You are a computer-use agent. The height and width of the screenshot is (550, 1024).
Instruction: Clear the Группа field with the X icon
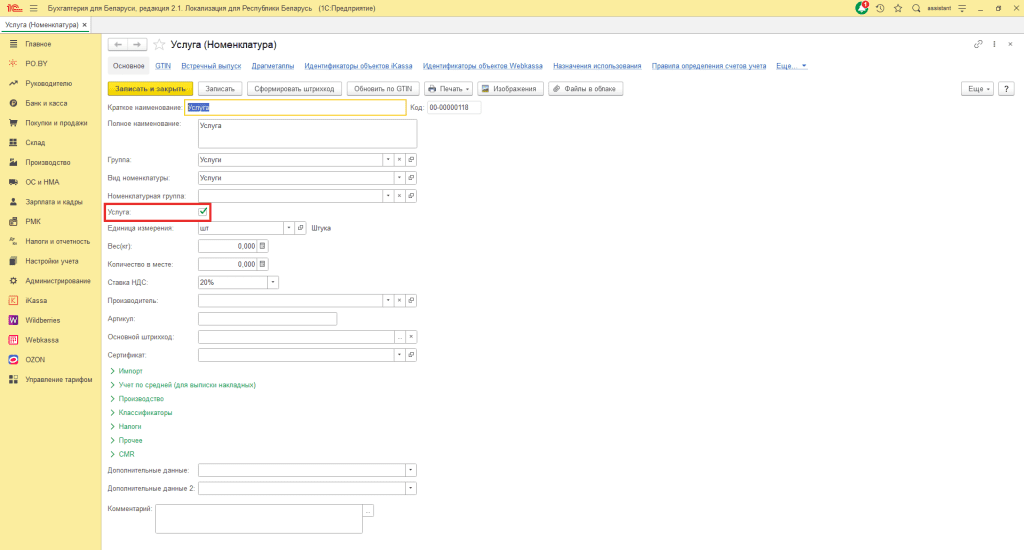pos(399,160)
